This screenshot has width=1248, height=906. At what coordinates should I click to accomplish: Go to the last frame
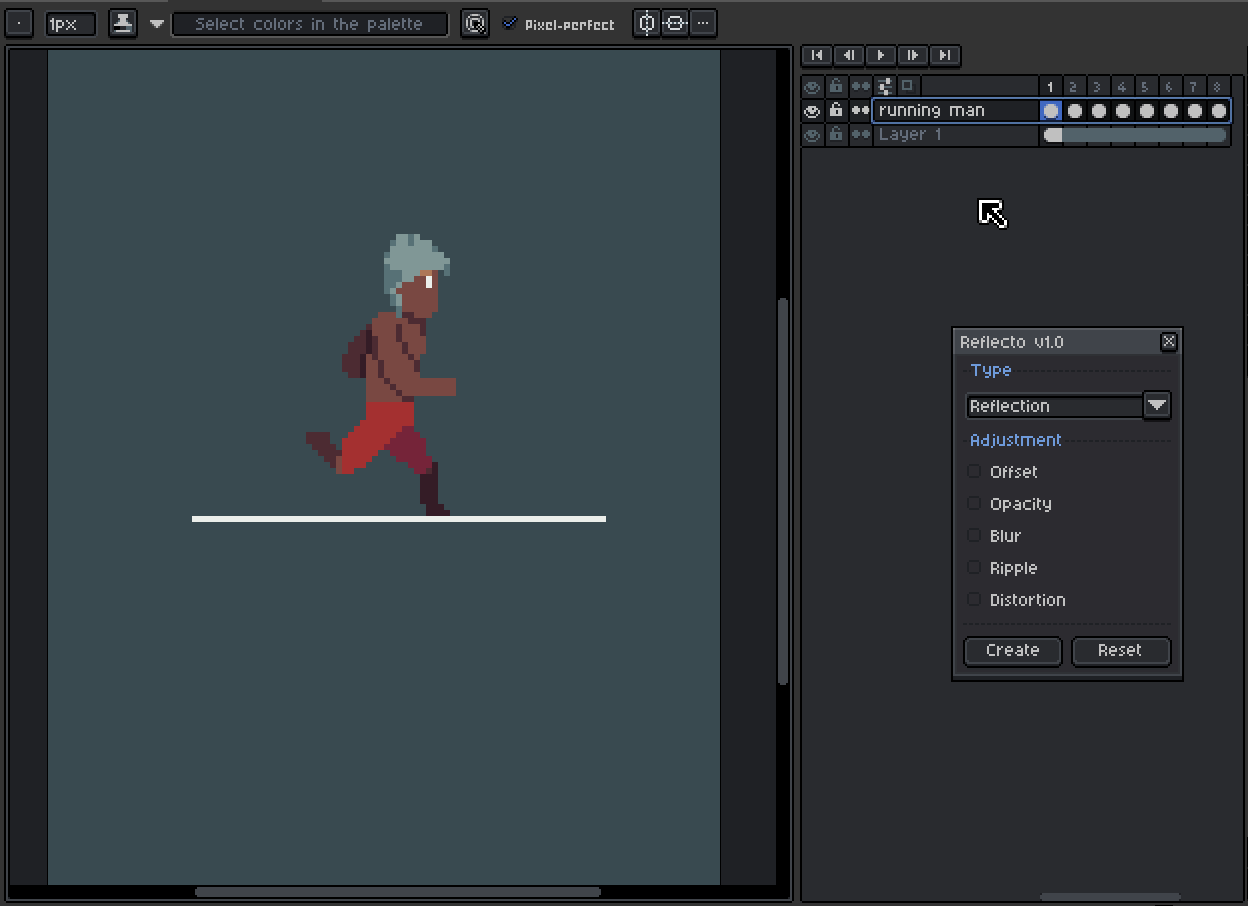pos(944,55)
